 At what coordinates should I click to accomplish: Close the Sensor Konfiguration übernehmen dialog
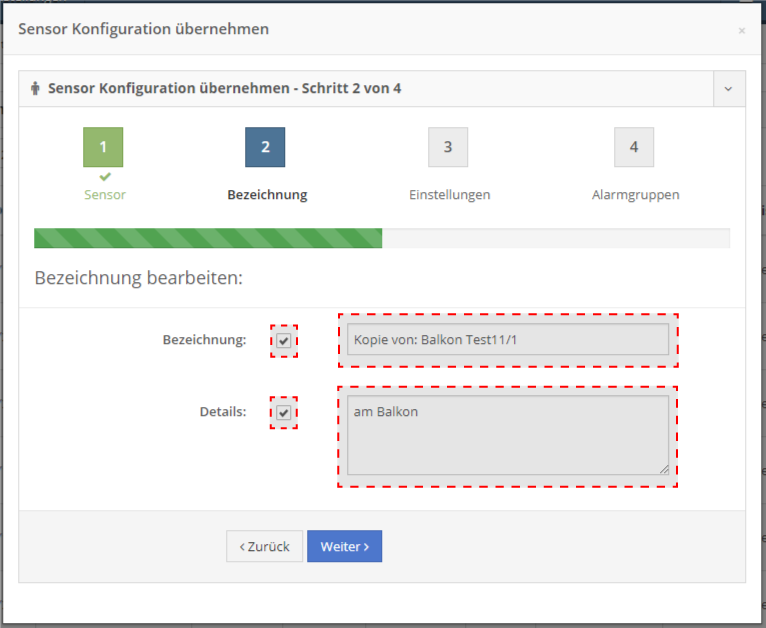click(x=742, y=31)
